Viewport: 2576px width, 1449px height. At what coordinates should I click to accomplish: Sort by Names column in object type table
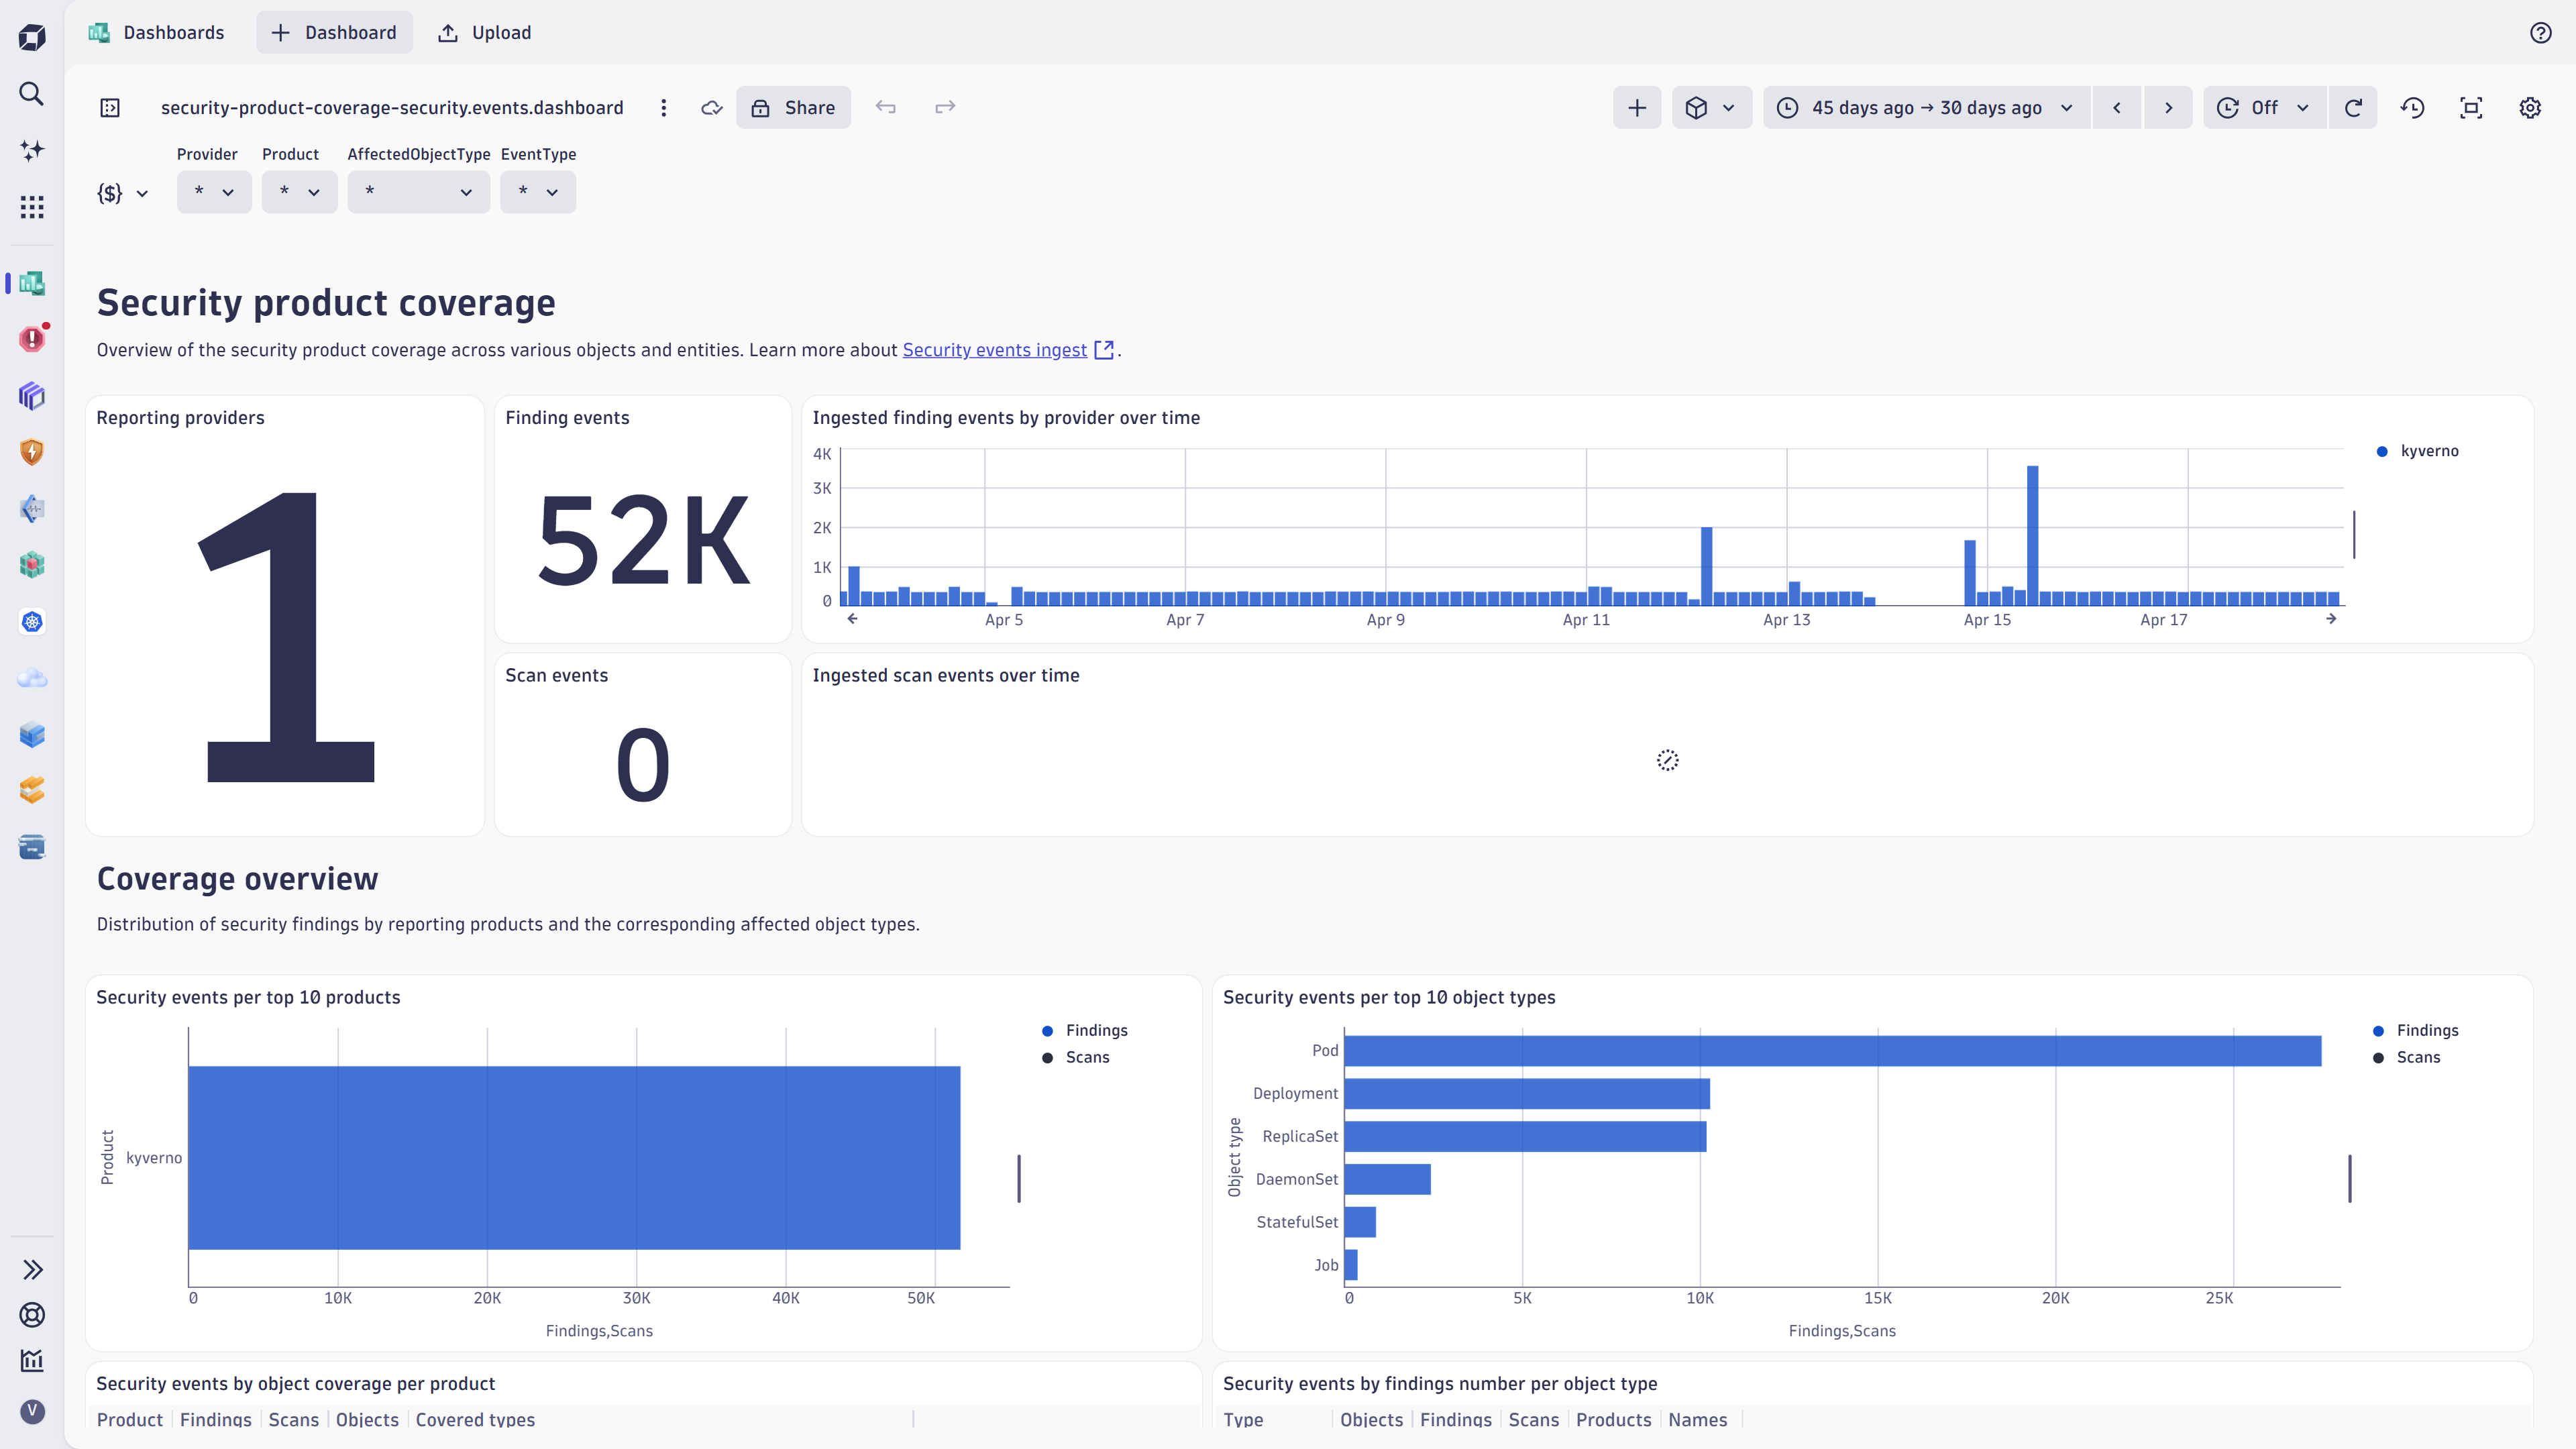click(x=1697, y=1420)
